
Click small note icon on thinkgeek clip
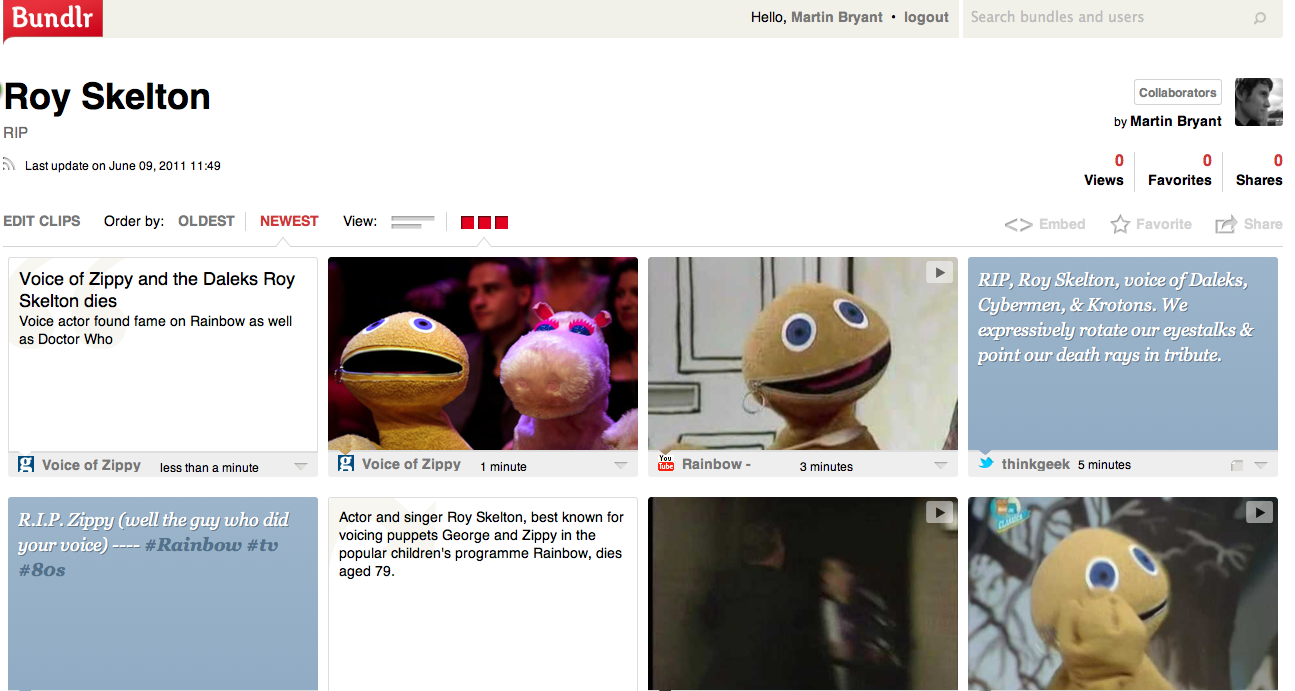tap(1237, 466)
